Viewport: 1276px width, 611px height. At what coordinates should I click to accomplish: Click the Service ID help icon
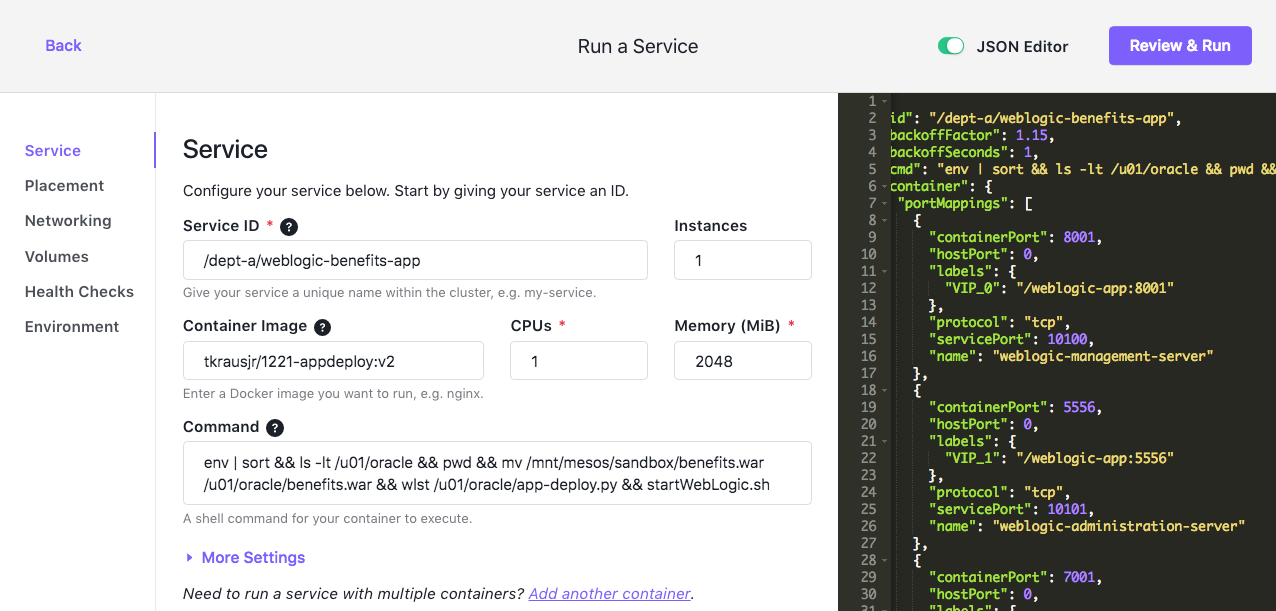(289, 227)
